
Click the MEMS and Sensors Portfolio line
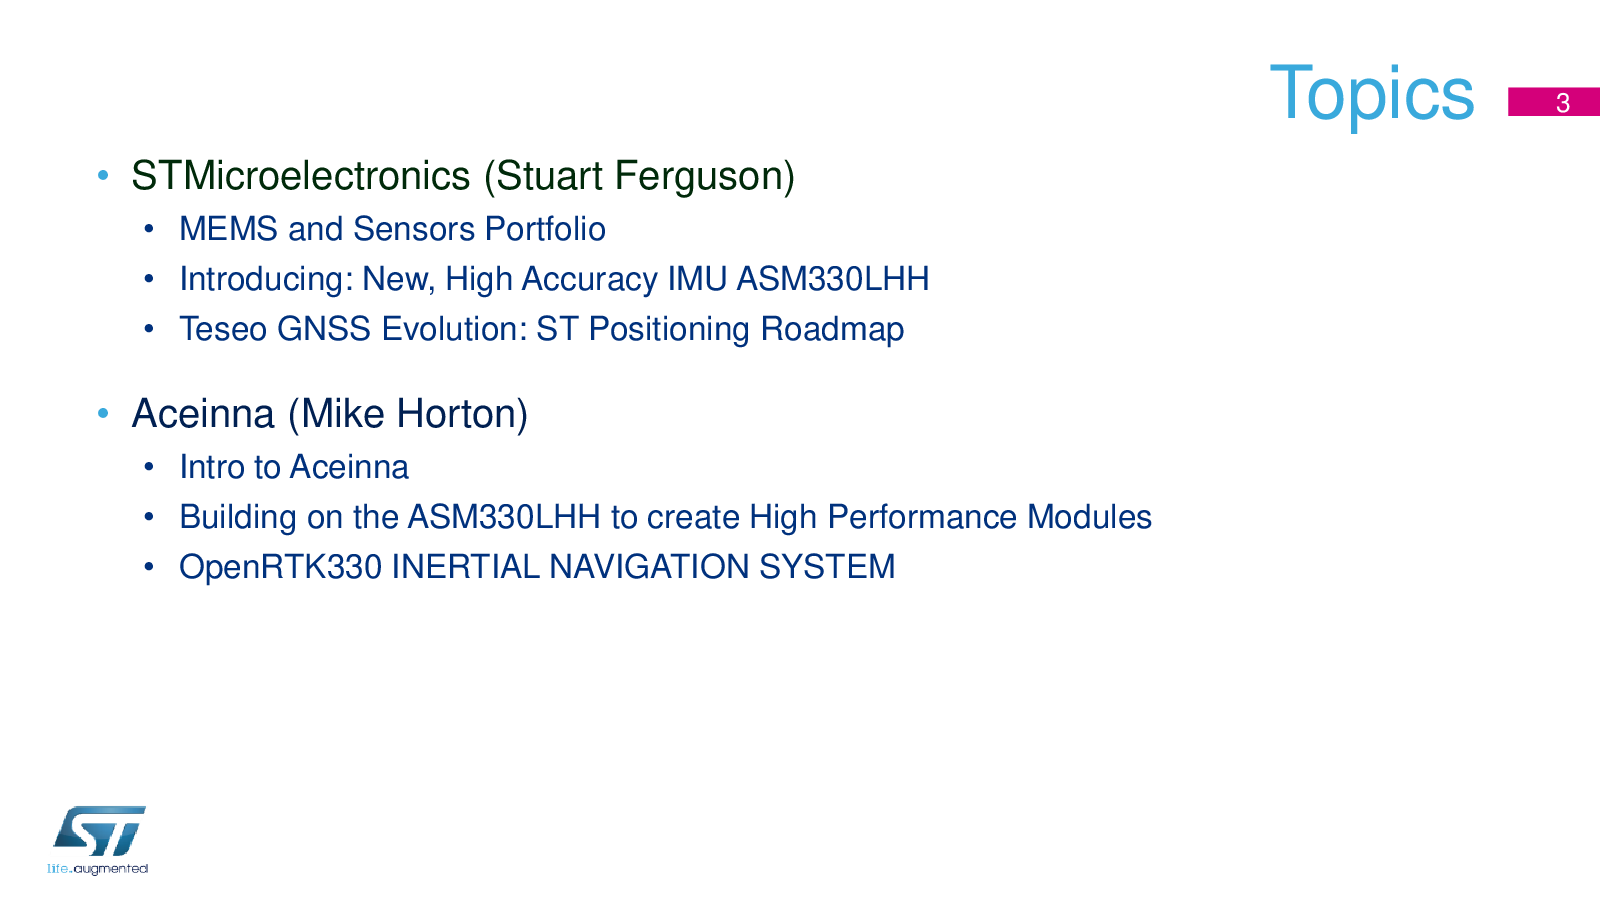tap(392, 229)
